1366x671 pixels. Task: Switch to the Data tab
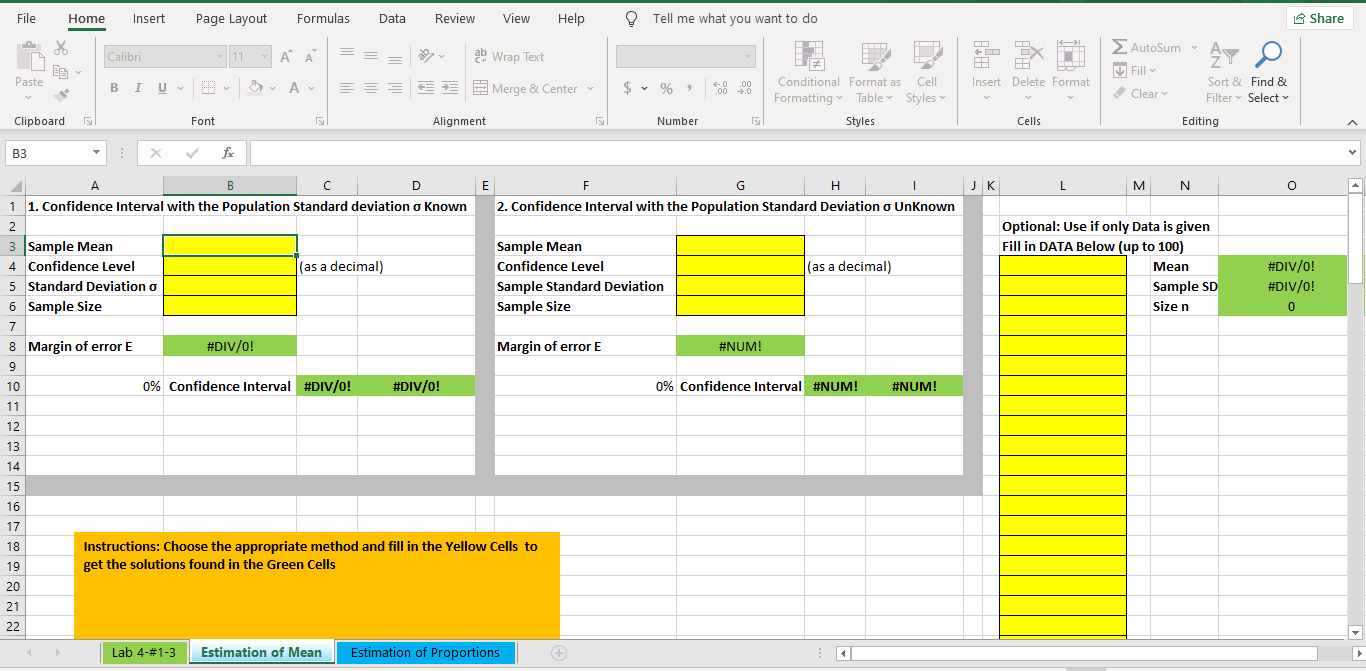[x=392, y=18]
